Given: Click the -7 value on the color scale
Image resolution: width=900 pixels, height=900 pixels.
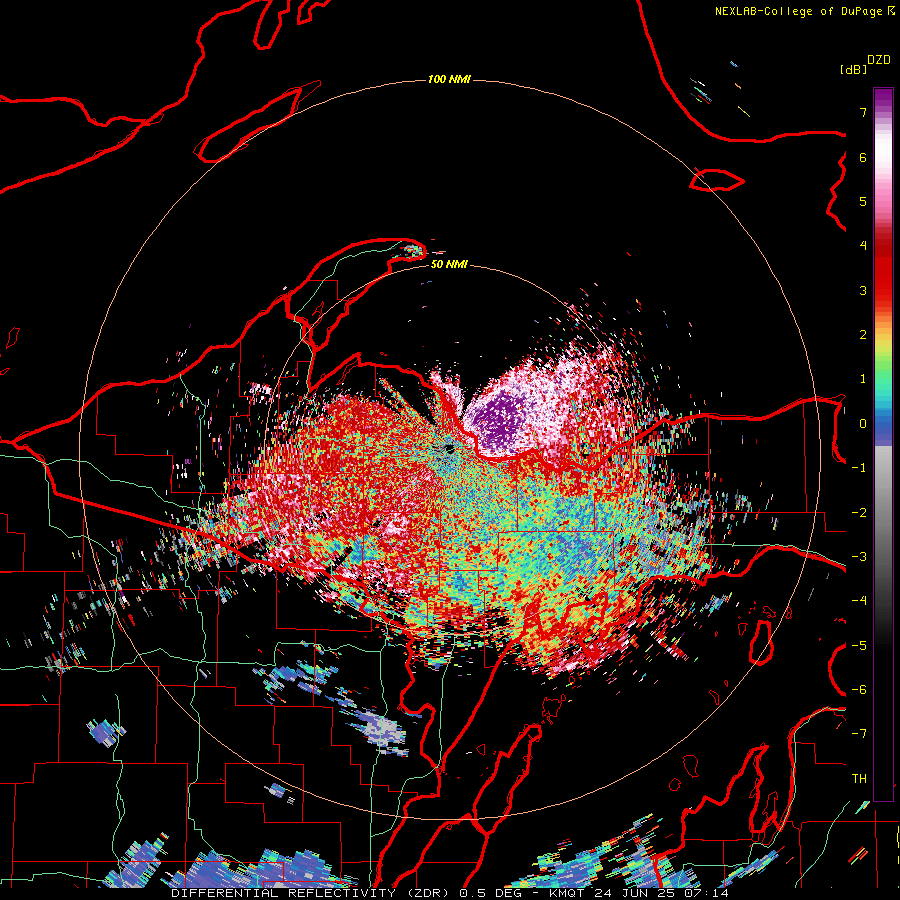Looking at the screenshot, I should (859, 734).
